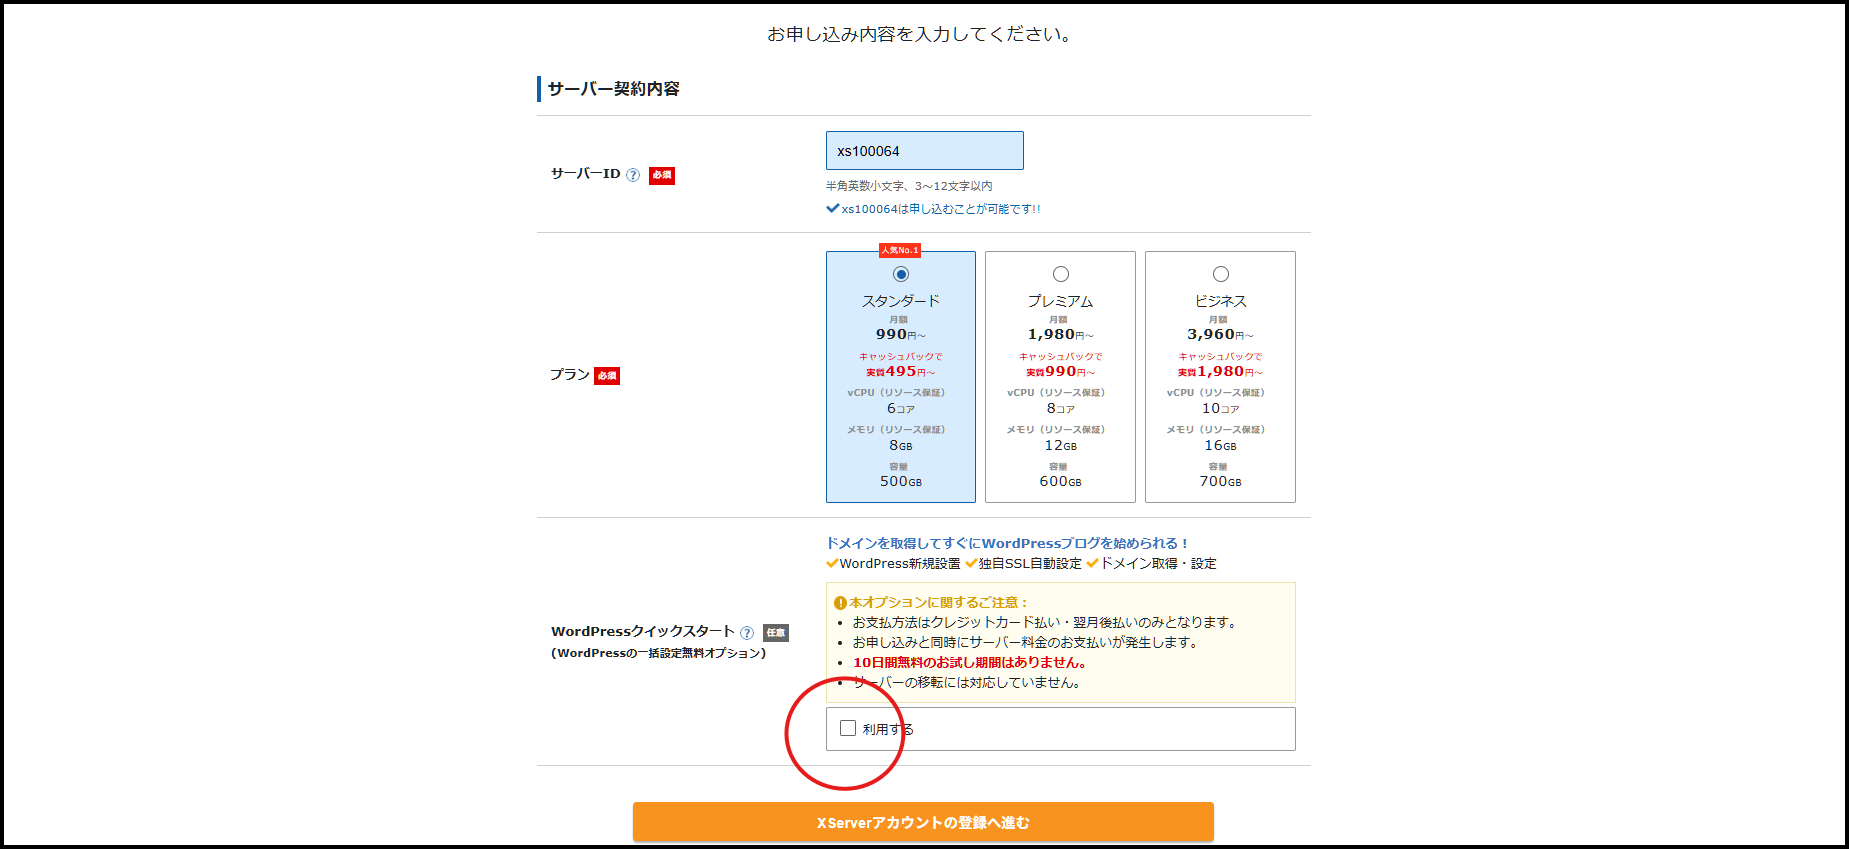
Task: Click the 半角英数小文字、3～12文字以内 hint
Action: click(x=909, y=186)
